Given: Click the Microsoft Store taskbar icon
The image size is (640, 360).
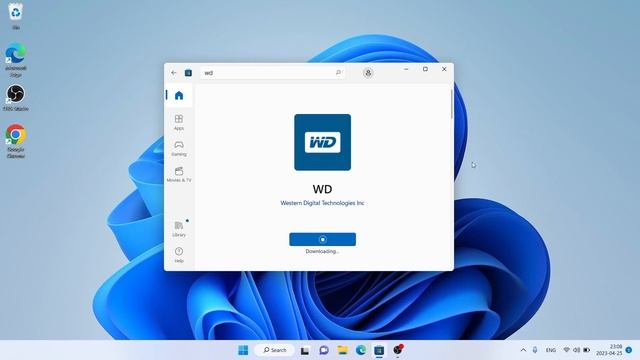Looking at the screenshot, I should click(x=379, y=350).
